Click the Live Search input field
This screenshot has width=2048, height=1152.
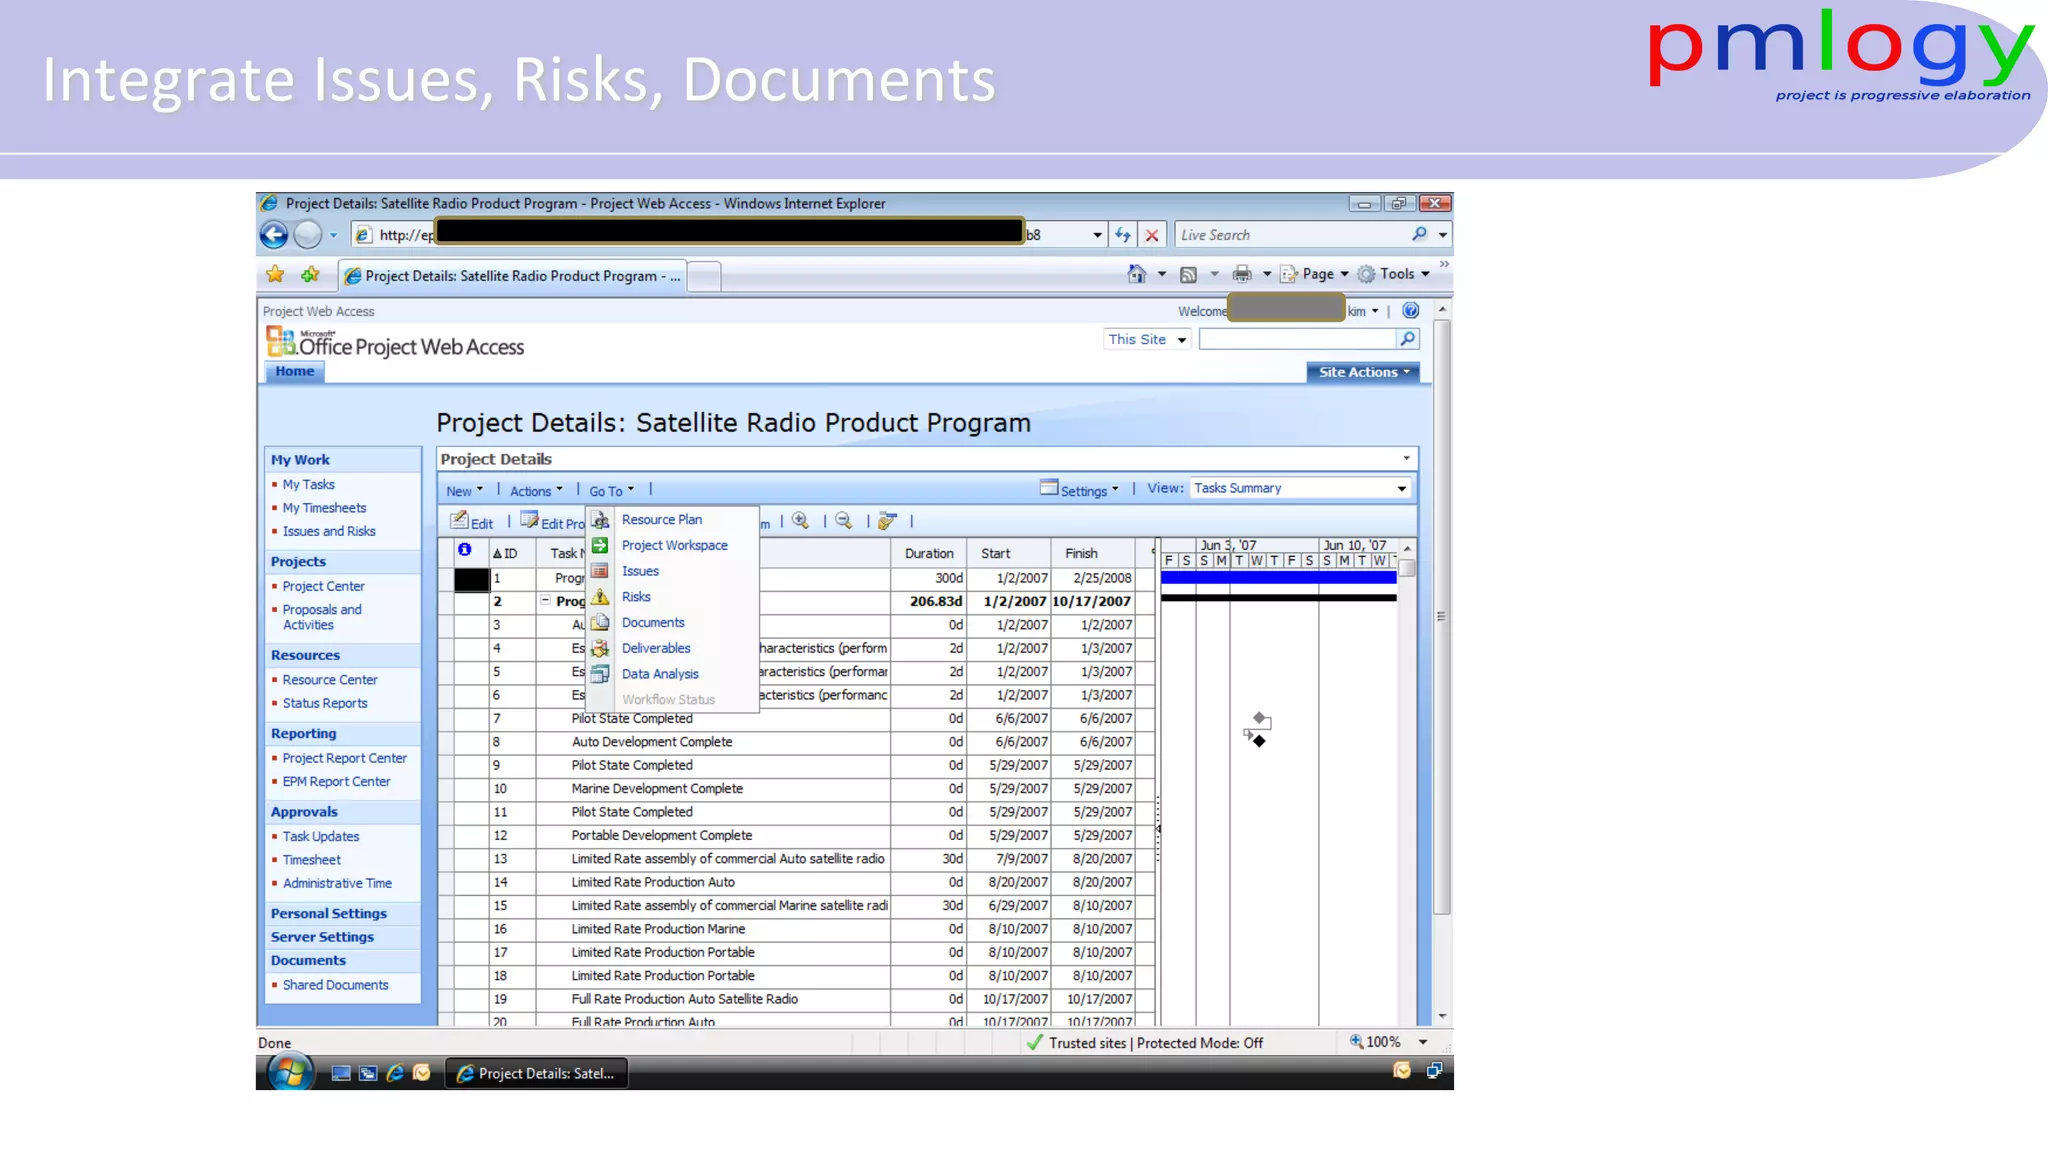click(x=1292, y=235)
